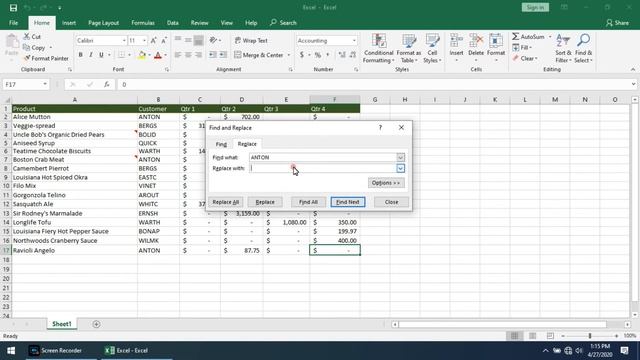Expand the Replace with history dropdown
Image resolution: width=640 pixels, height=360 pixels.
(400, 168)
